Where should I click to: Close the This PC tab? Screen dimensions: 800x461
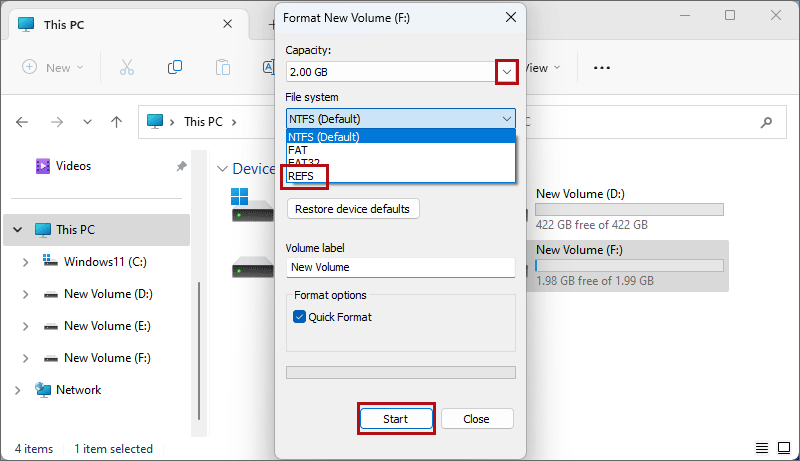coord(228,24)
